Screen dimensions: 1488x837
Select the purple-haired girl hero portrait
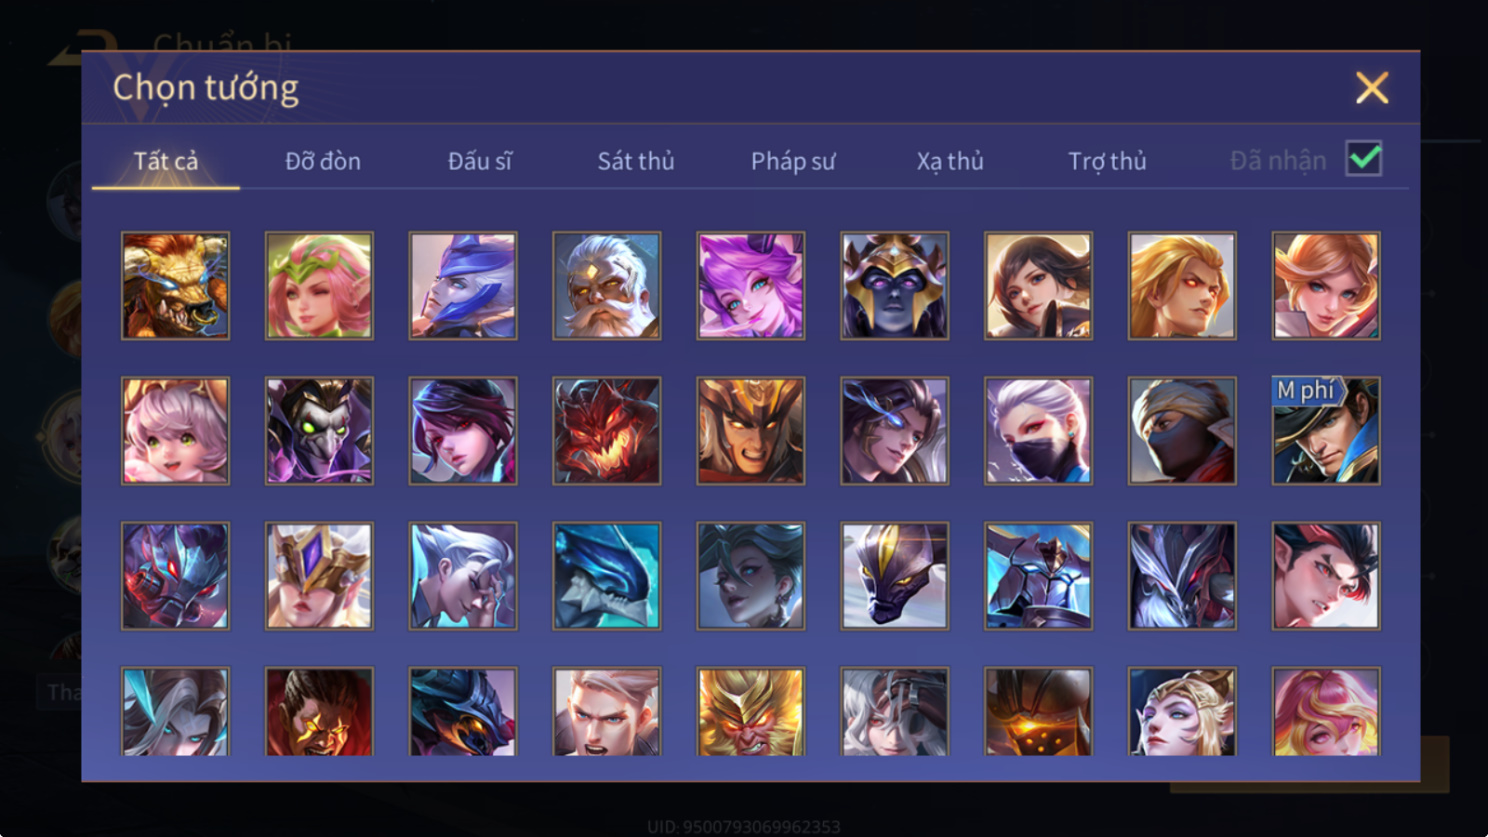click(750, 286)
